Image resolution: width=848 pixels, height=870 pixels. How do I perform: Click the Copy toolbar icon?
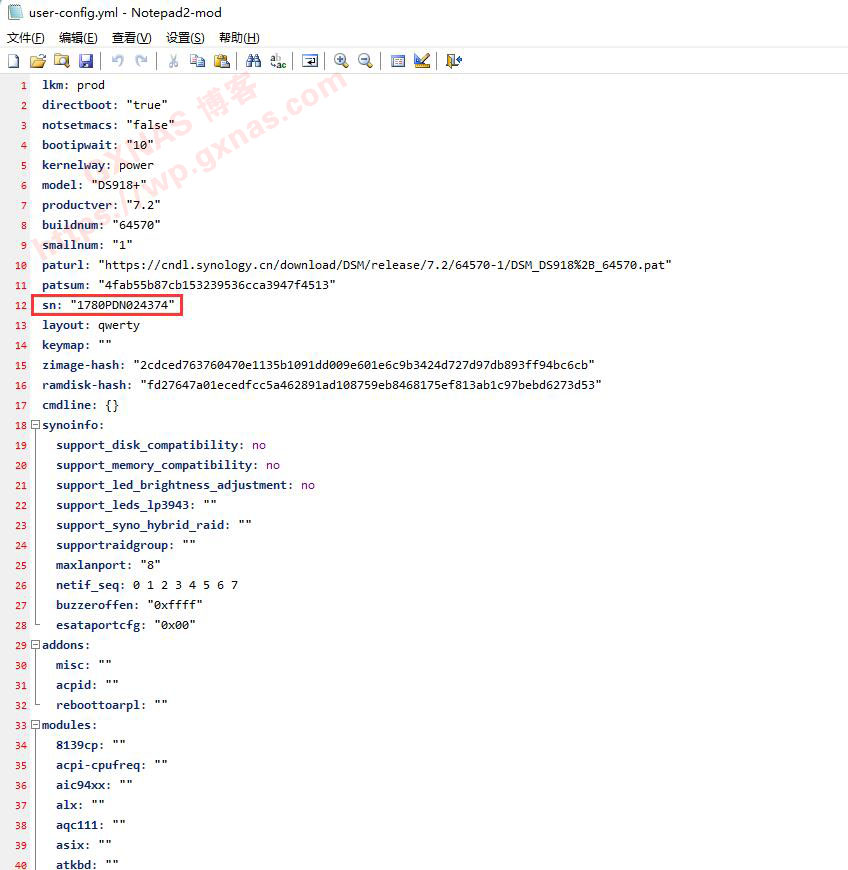[197, 61]
